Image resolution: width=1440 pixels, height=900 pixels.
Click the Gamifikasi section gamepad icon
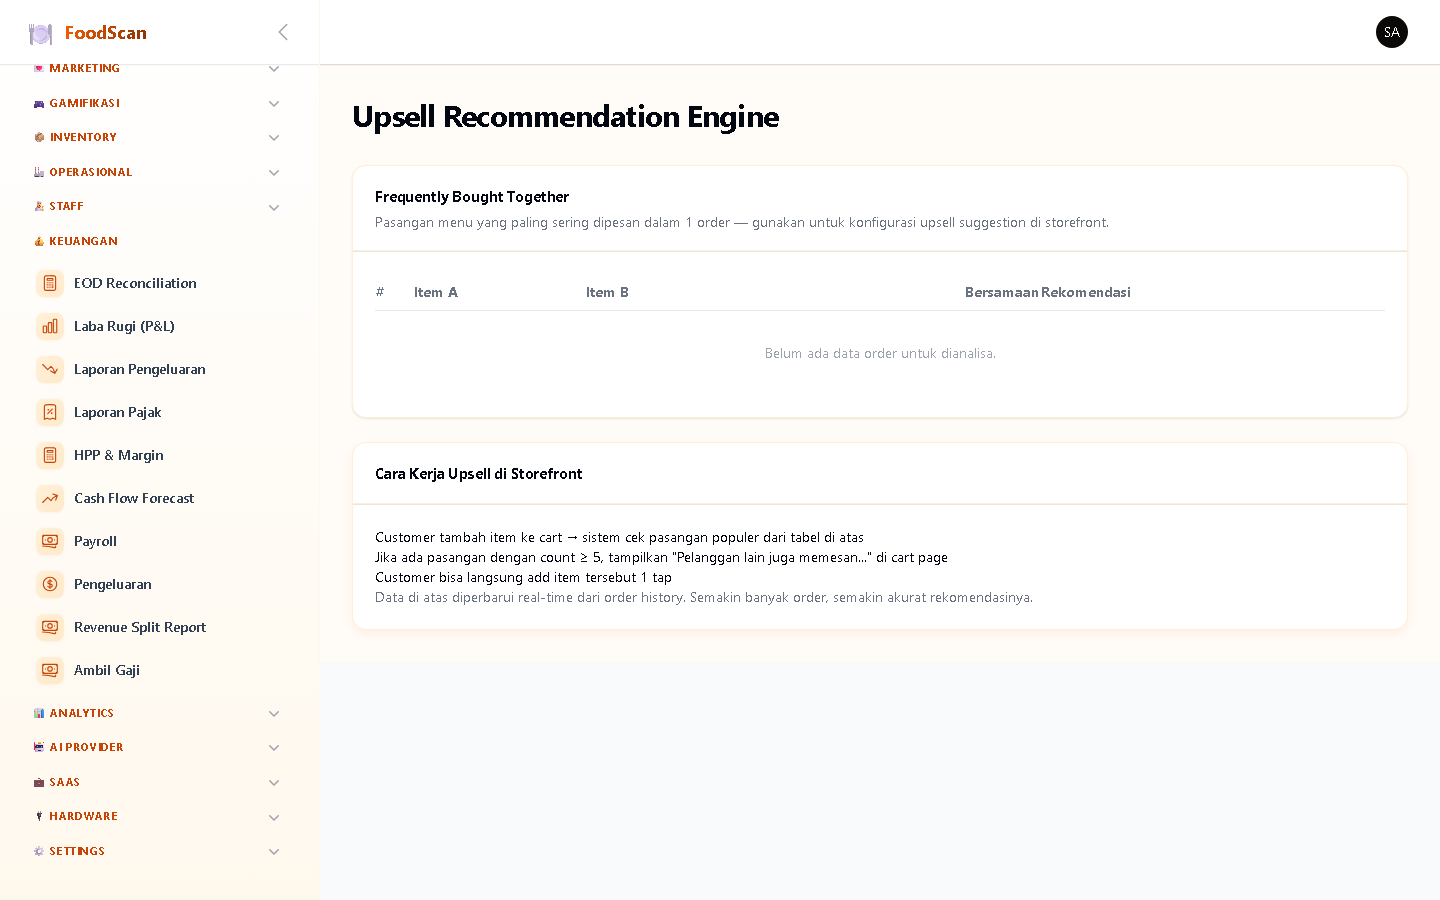pos(39,103)
